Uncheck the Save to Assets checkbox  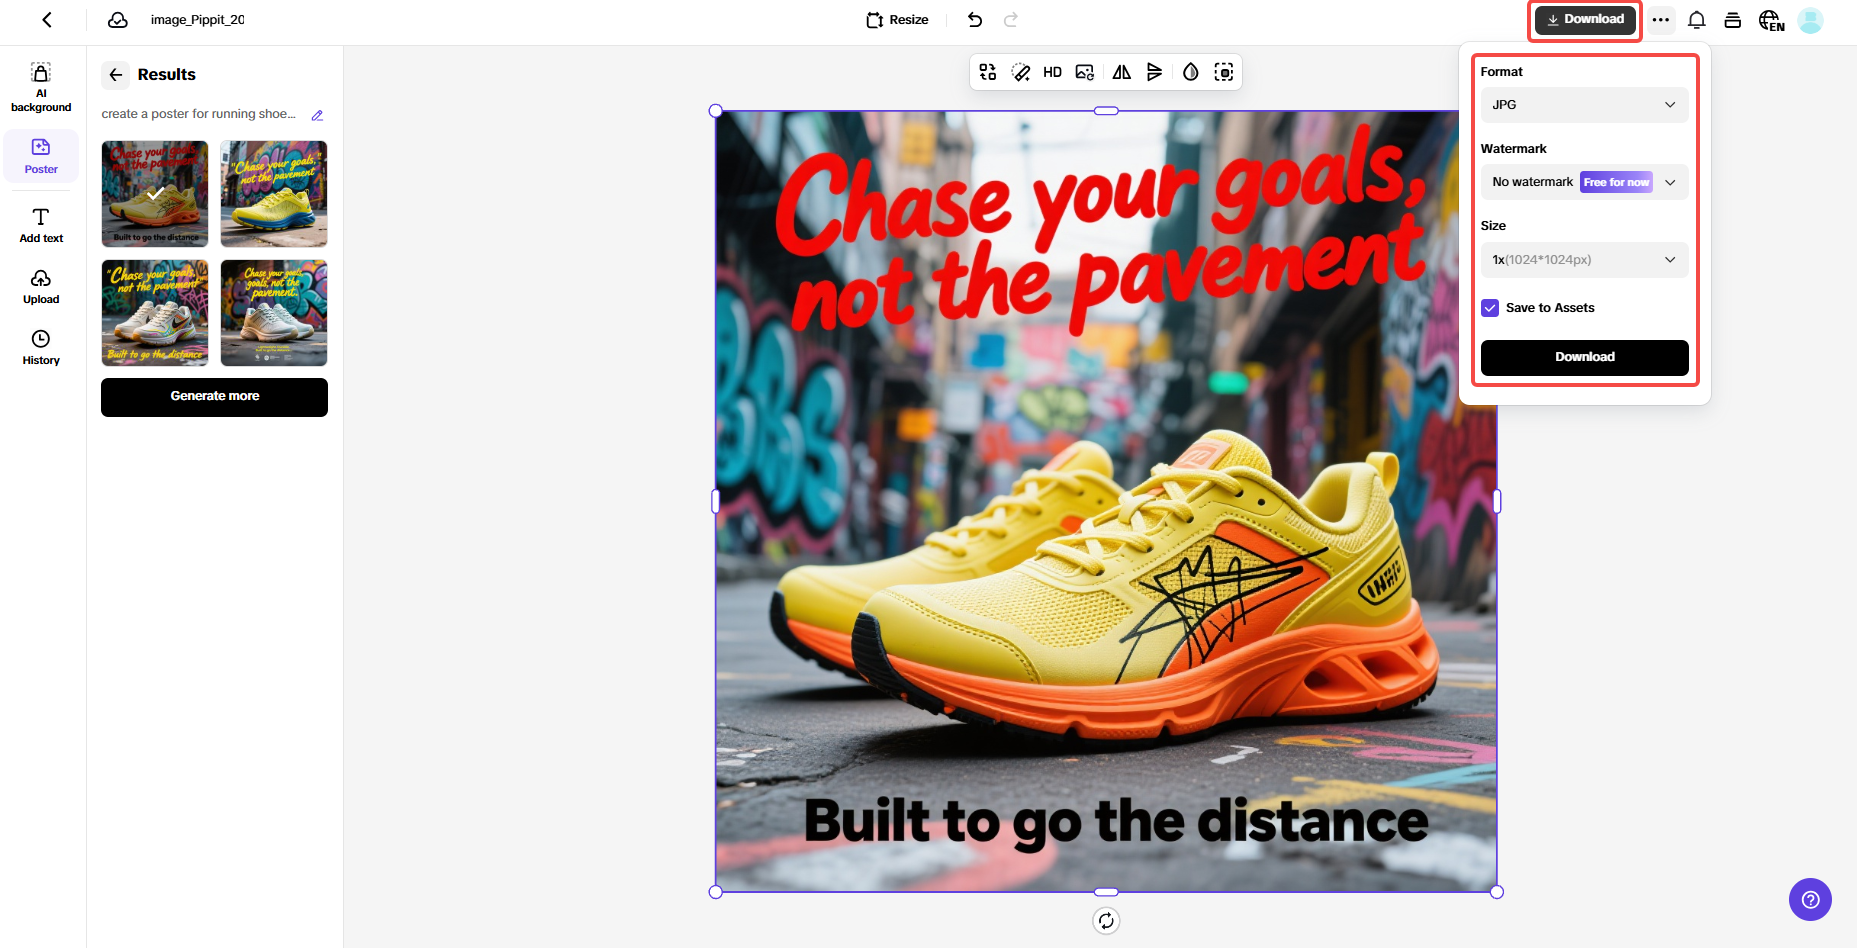click(1490, 308)
